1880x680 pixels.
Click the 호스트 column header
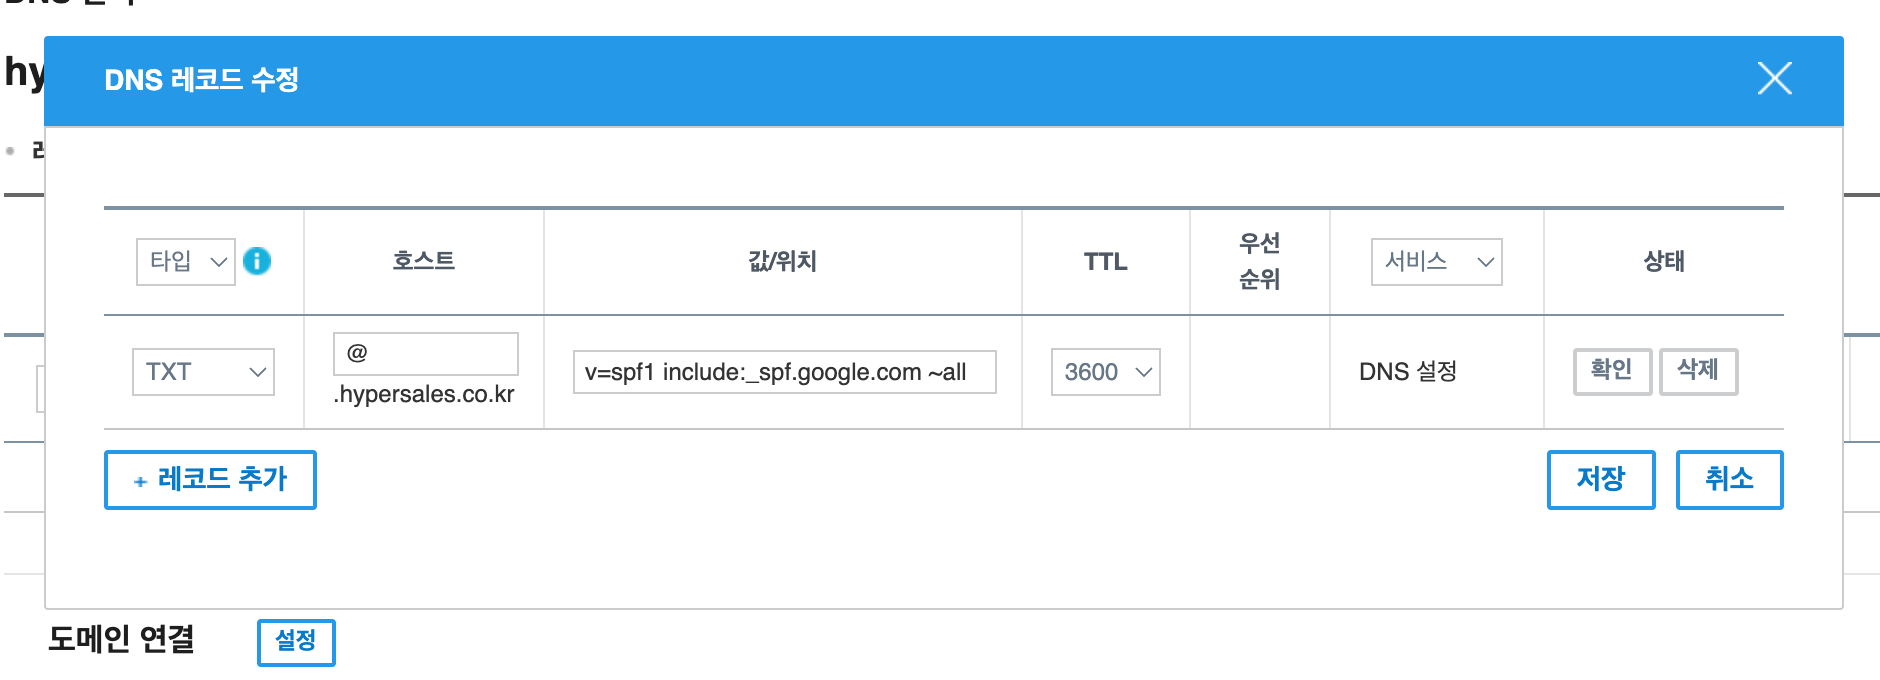(424, 261)
